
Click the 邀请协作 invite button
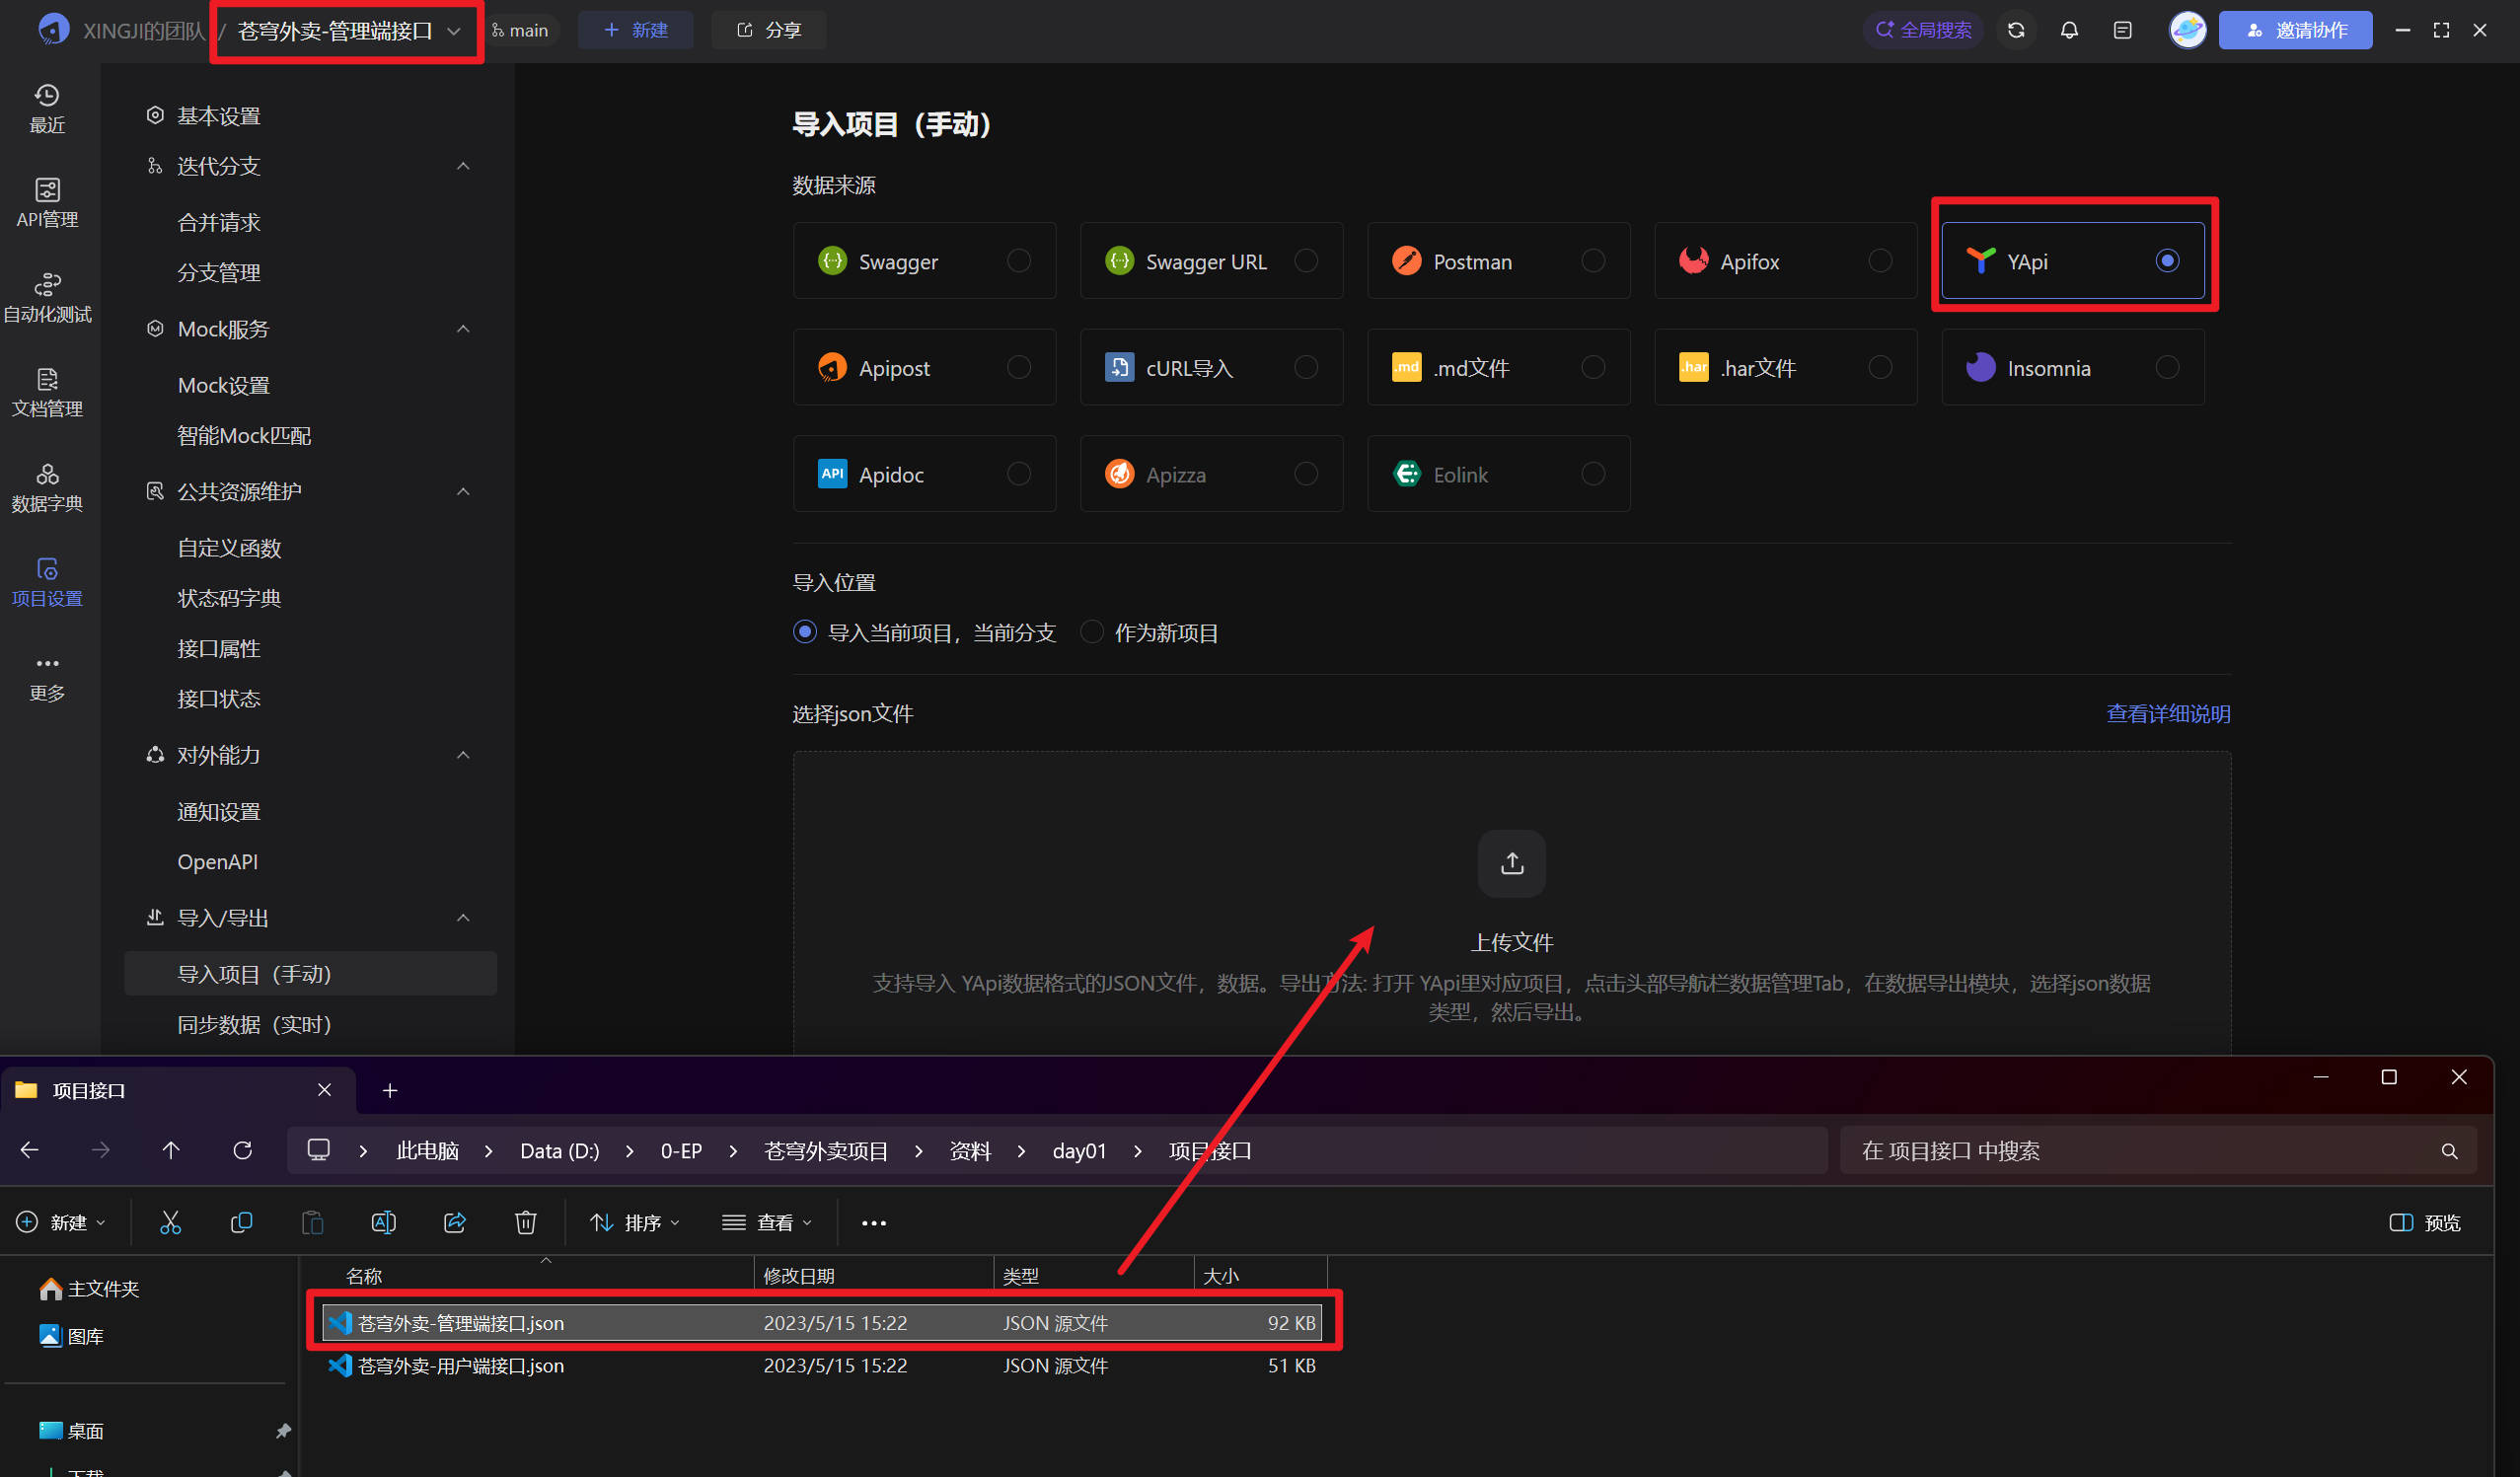pos(2295,30)
